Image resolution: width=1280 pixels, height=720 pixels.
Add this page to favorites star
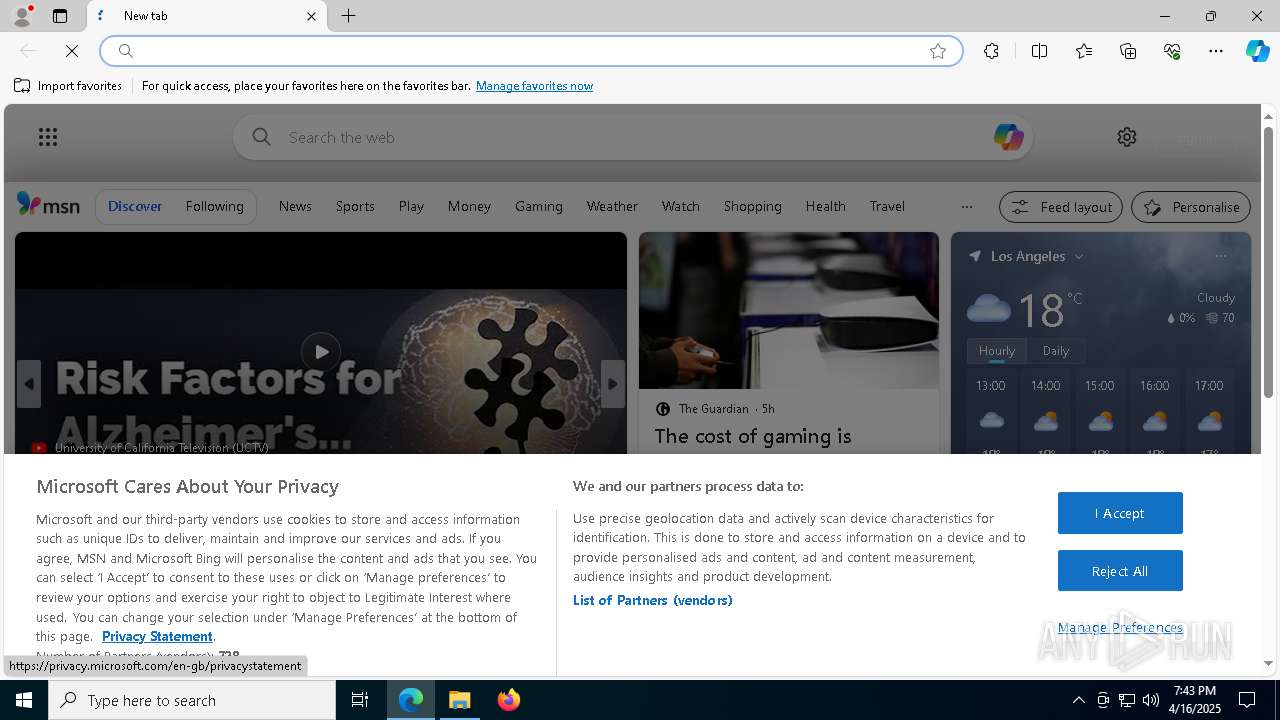coord(938,51)
